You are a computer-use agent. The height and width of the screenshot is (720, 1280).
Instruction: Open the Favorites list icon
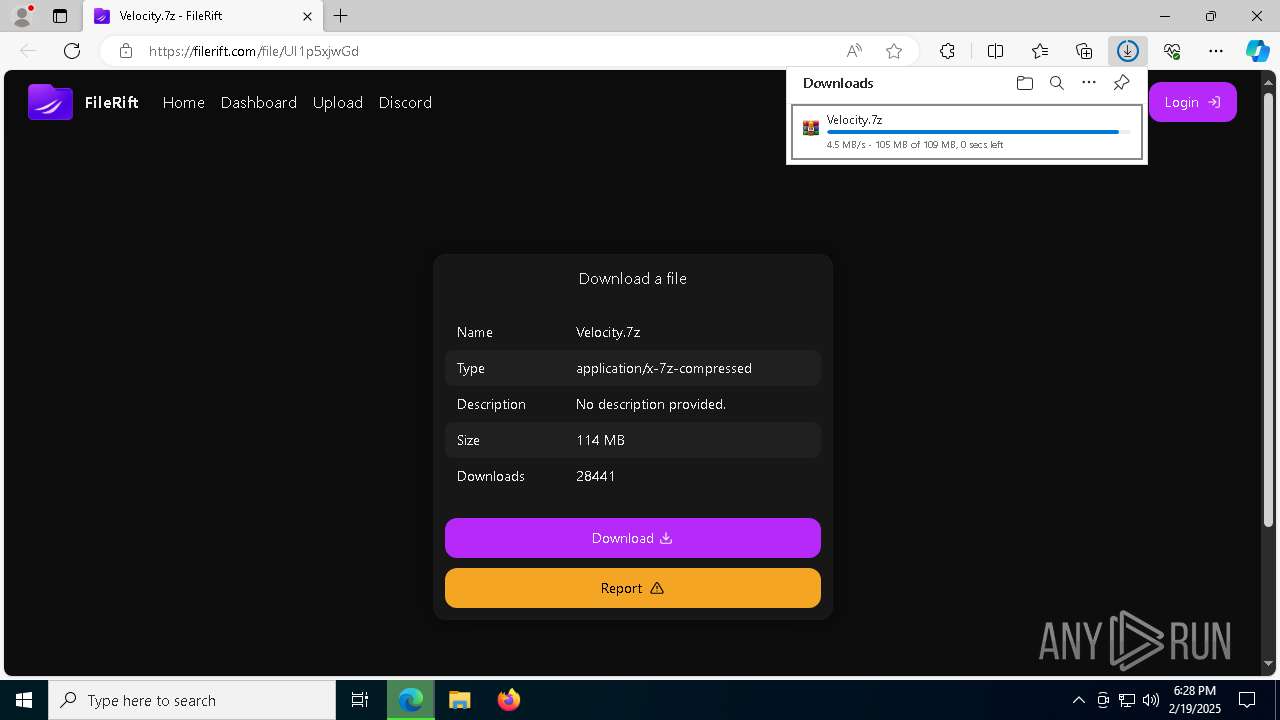[x=1040, y=51]
